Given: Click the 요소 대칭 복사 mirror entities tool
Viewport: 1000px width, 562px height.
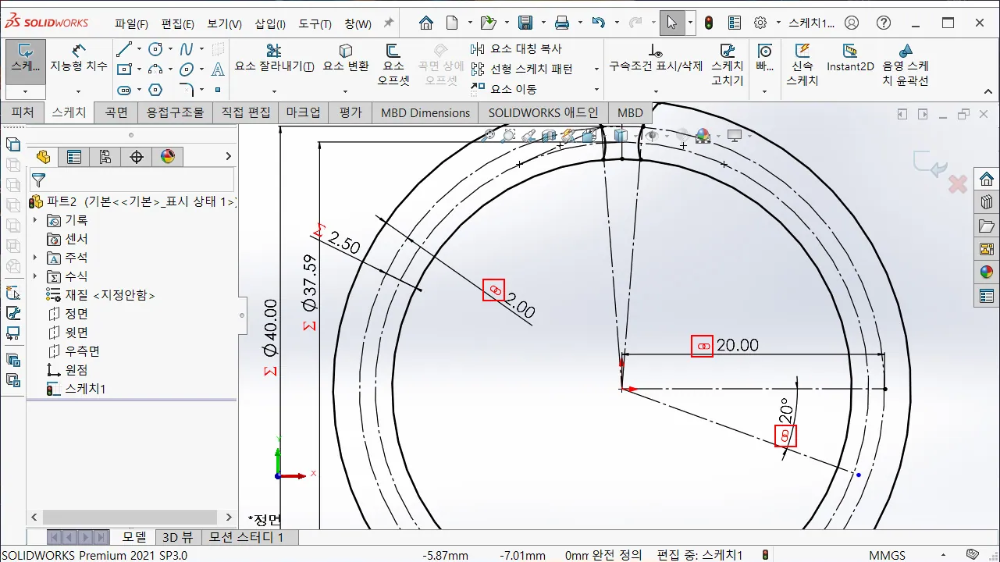Looking at the screenshot, I should pos(517,48).
